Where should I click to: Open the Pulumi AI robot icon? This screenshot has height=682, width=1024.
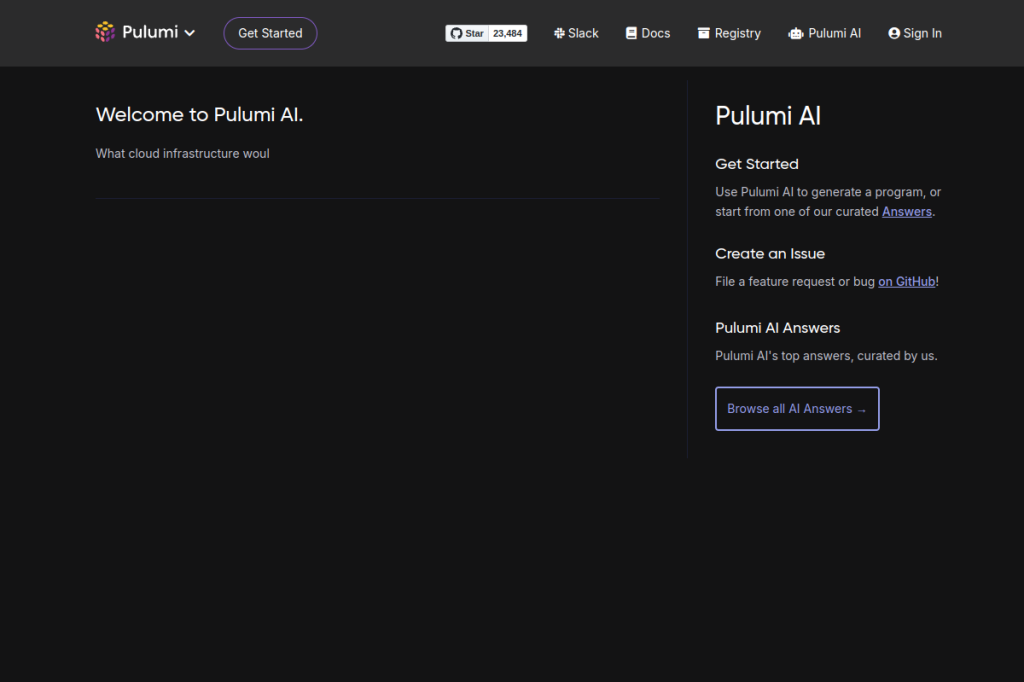tap(795, 33)
